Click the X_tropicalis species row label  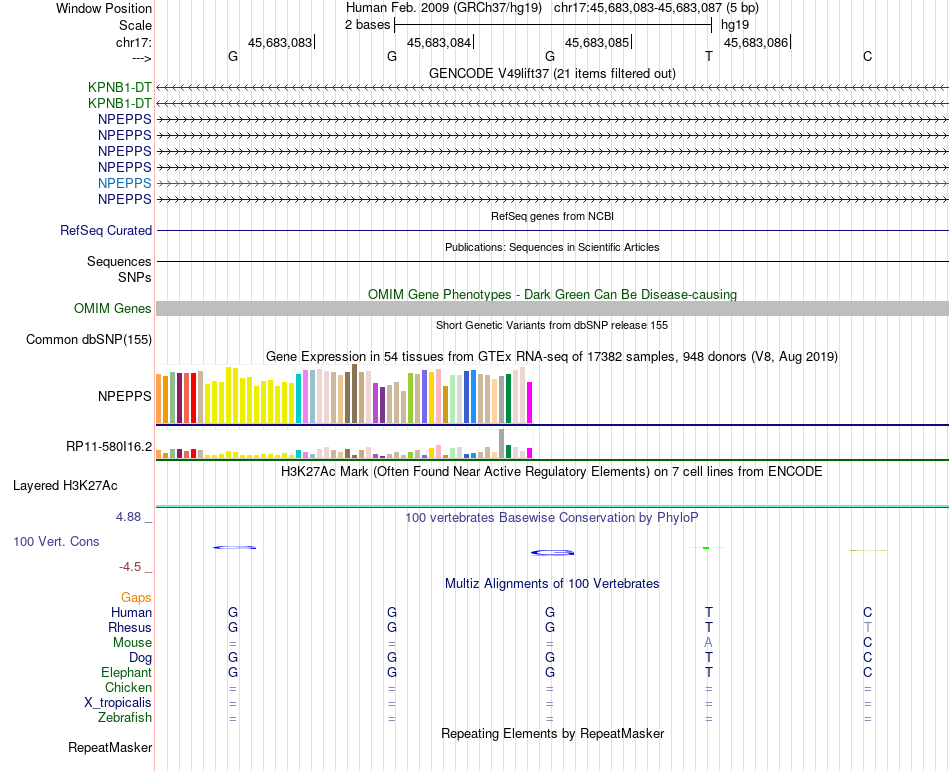click(118, 703)
